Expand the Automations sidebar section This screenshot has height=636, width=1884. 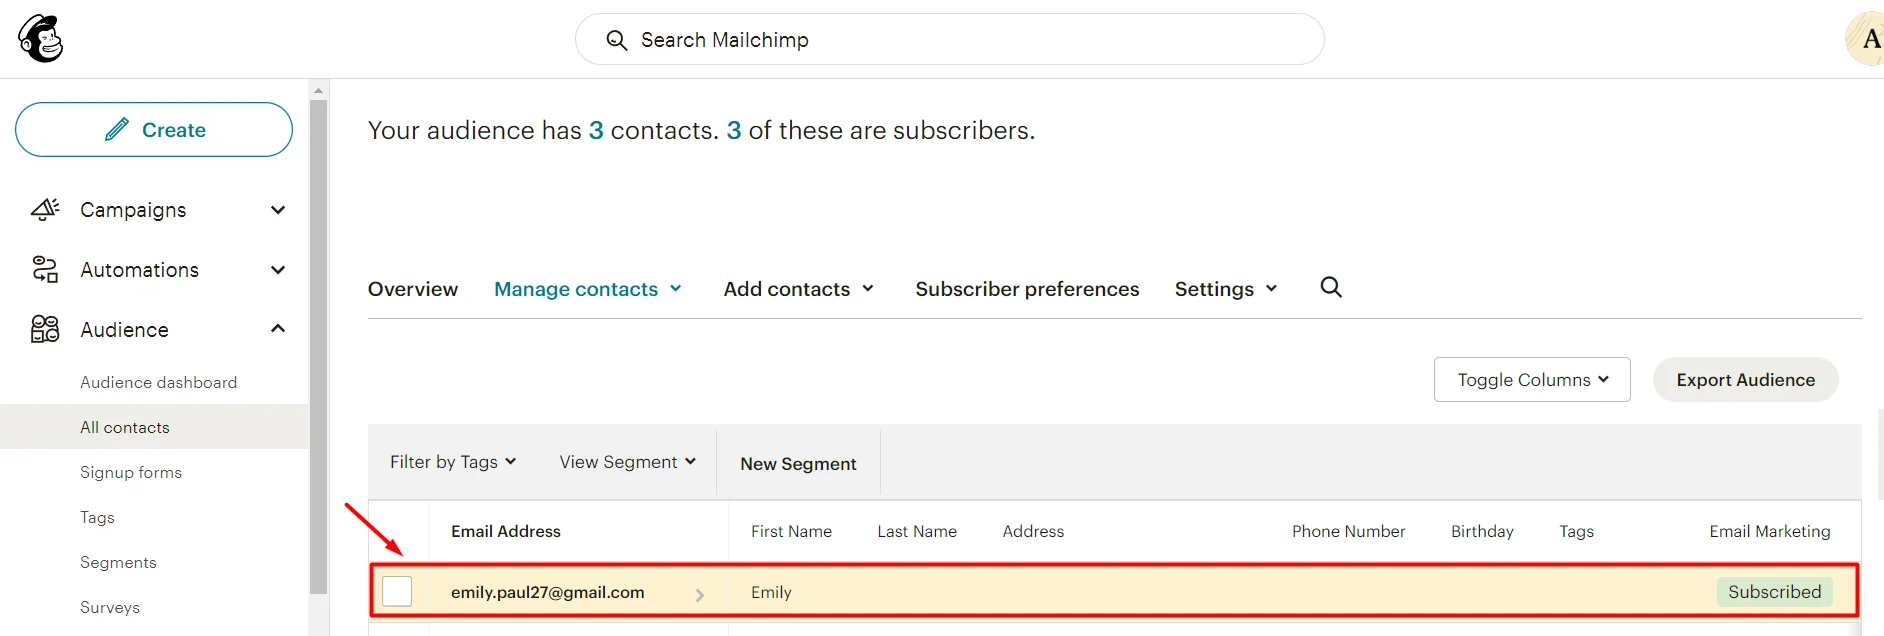point(278,270)
